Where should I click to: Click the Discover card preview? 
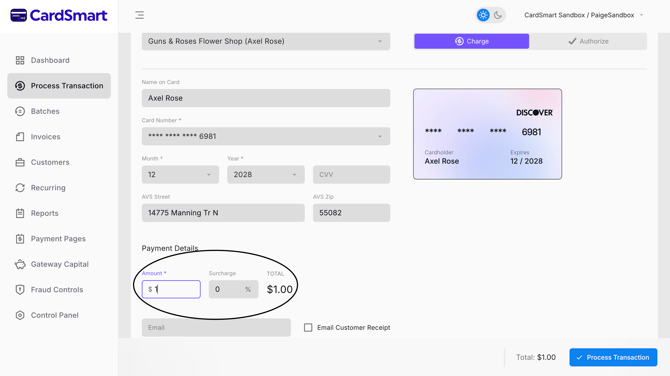tap(488, 134)
